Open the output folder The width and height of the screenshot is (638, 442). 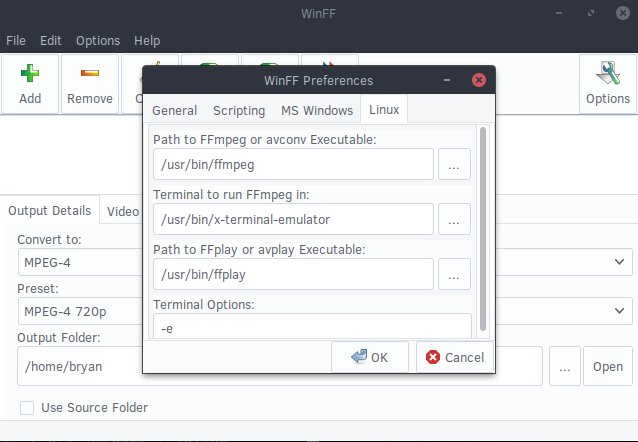[x=608, y=366]
